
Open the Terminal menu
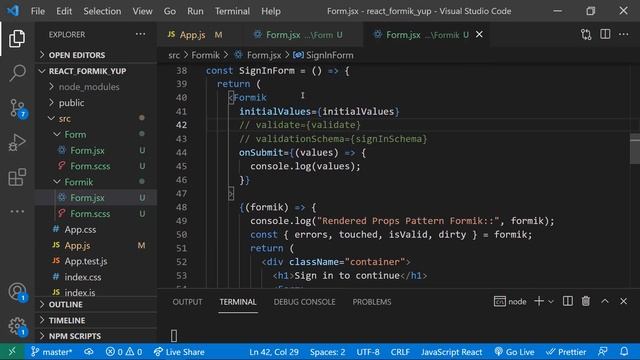pos(232,11)
